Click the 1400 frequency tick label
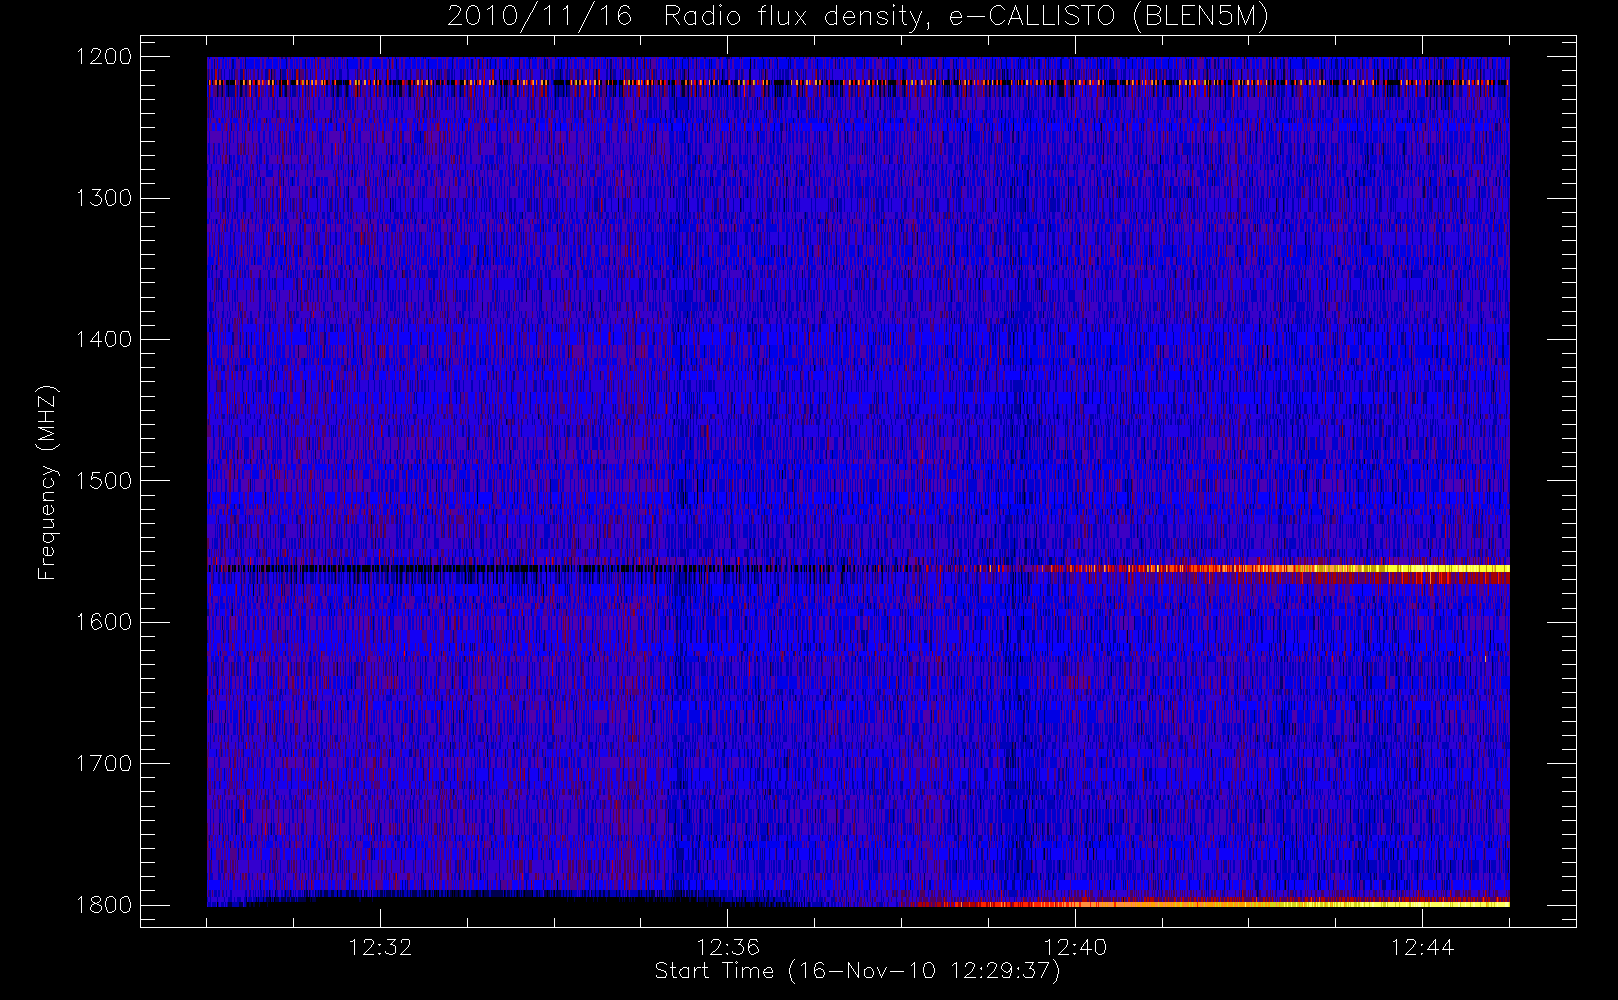The width and height of the screenshot is (1618, 1000). pyautogui.click(x=104, y=340)
